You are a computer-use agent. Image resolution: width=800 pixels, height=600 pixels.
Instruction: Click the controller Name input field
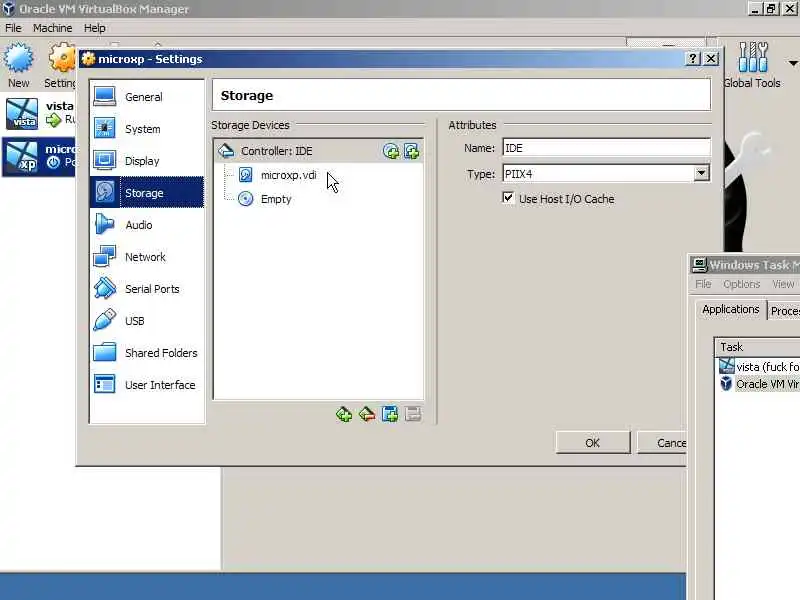tap(606, 148)
